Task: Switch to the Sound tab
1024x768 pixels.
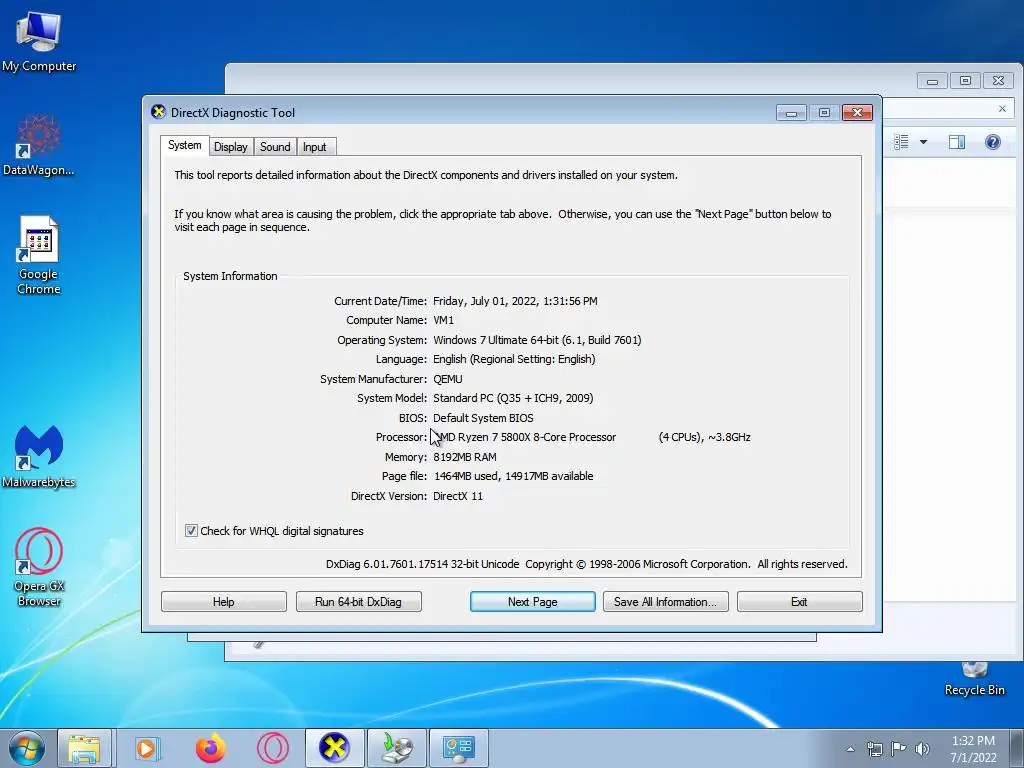Action: [x=275, y=147]
